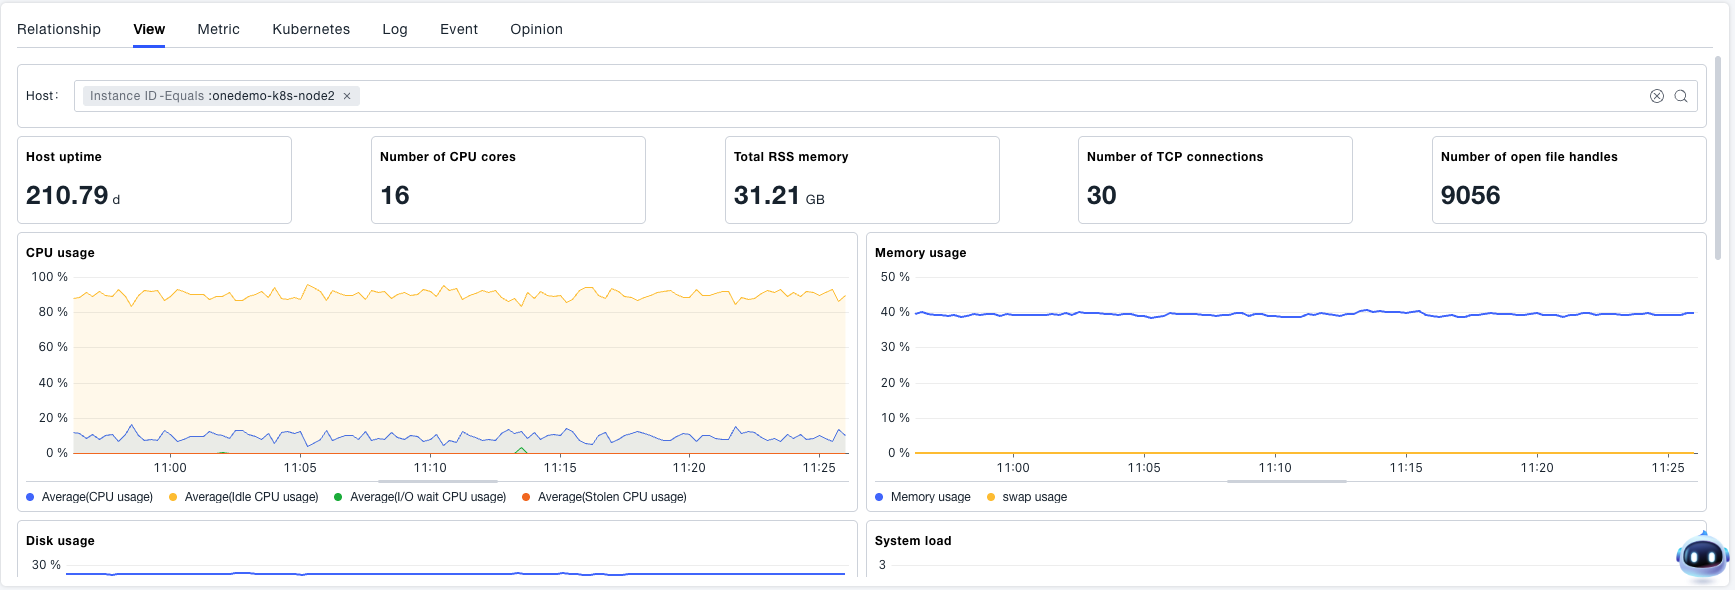Switch to the Opinion tab
The image size is (1735, 590).
click(536, 29)
